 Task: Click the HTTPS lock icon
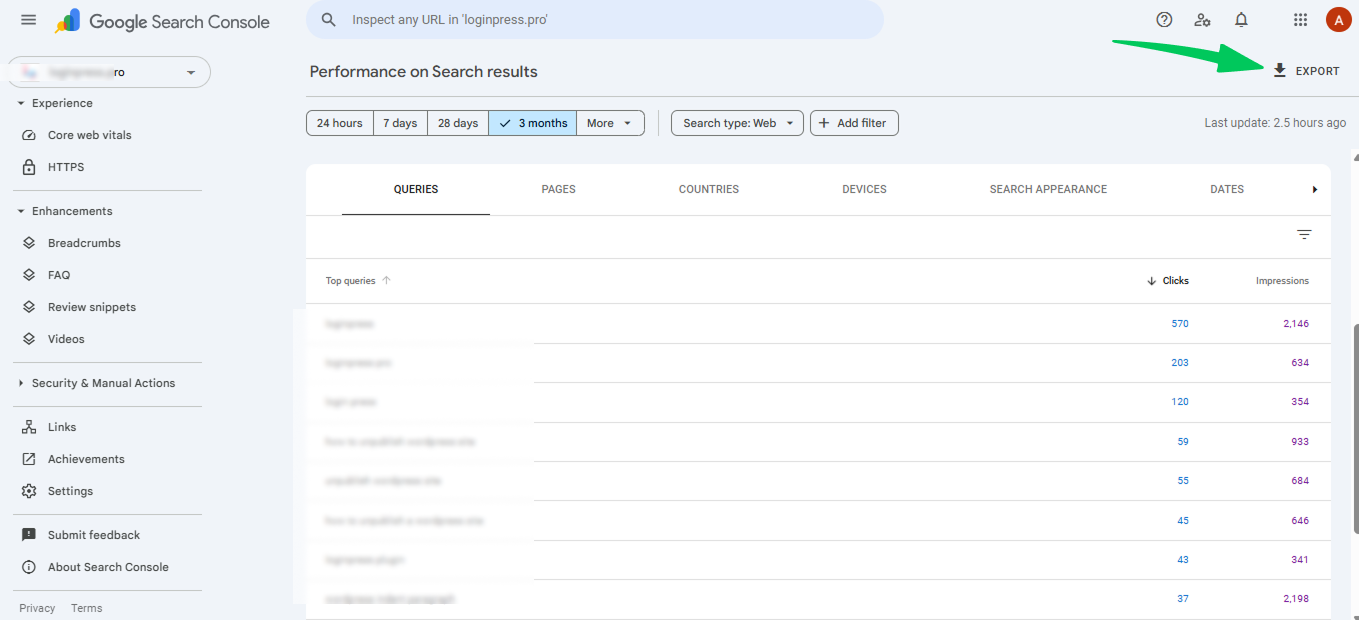pyautogui.click(x=29, y=167)
